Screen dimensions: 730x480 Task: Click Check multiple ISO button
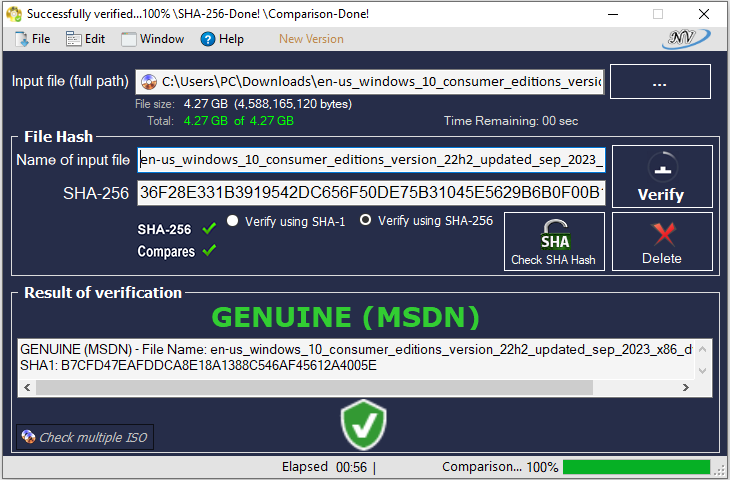(x=85, y=437)
